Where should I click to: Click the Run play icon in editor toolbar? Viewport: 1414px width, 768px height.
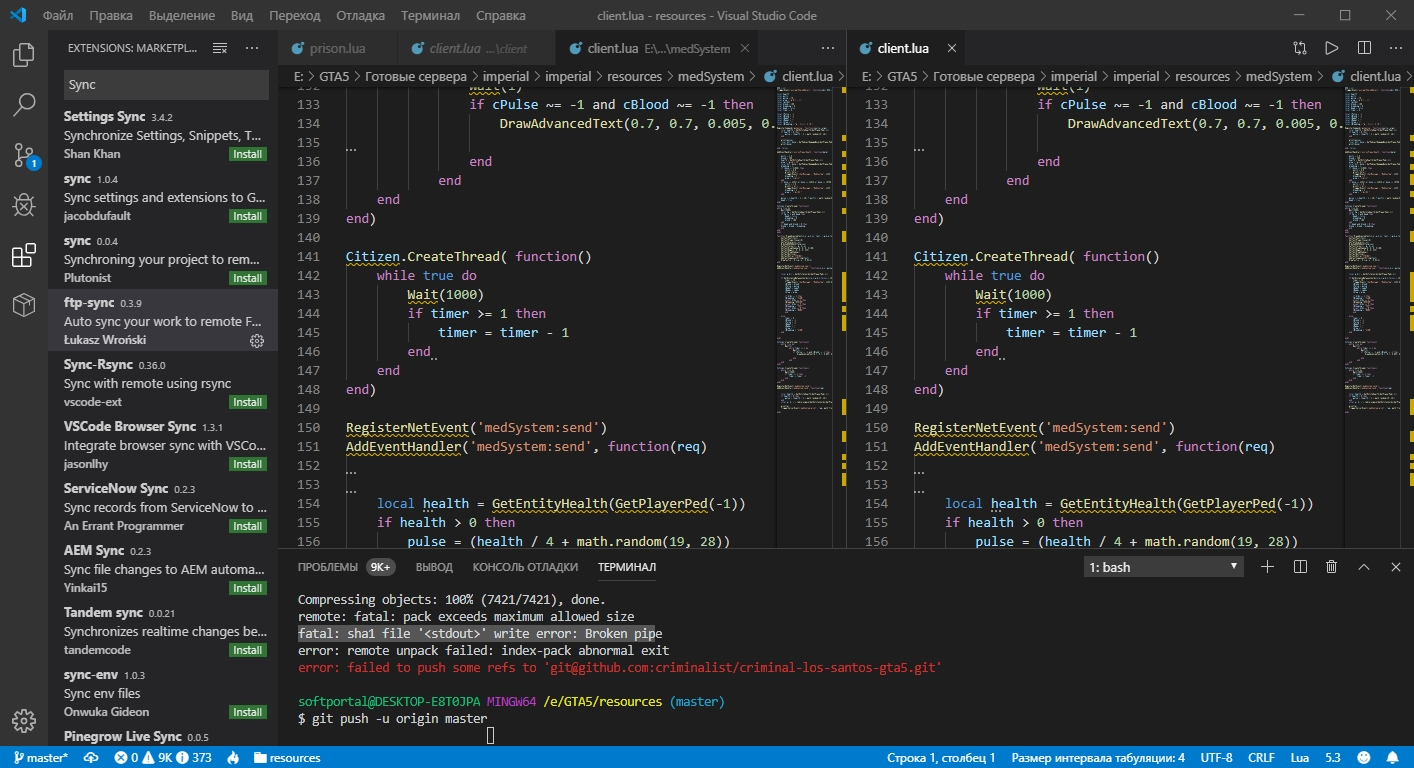pyautogui.click(x=1331, y=48)
